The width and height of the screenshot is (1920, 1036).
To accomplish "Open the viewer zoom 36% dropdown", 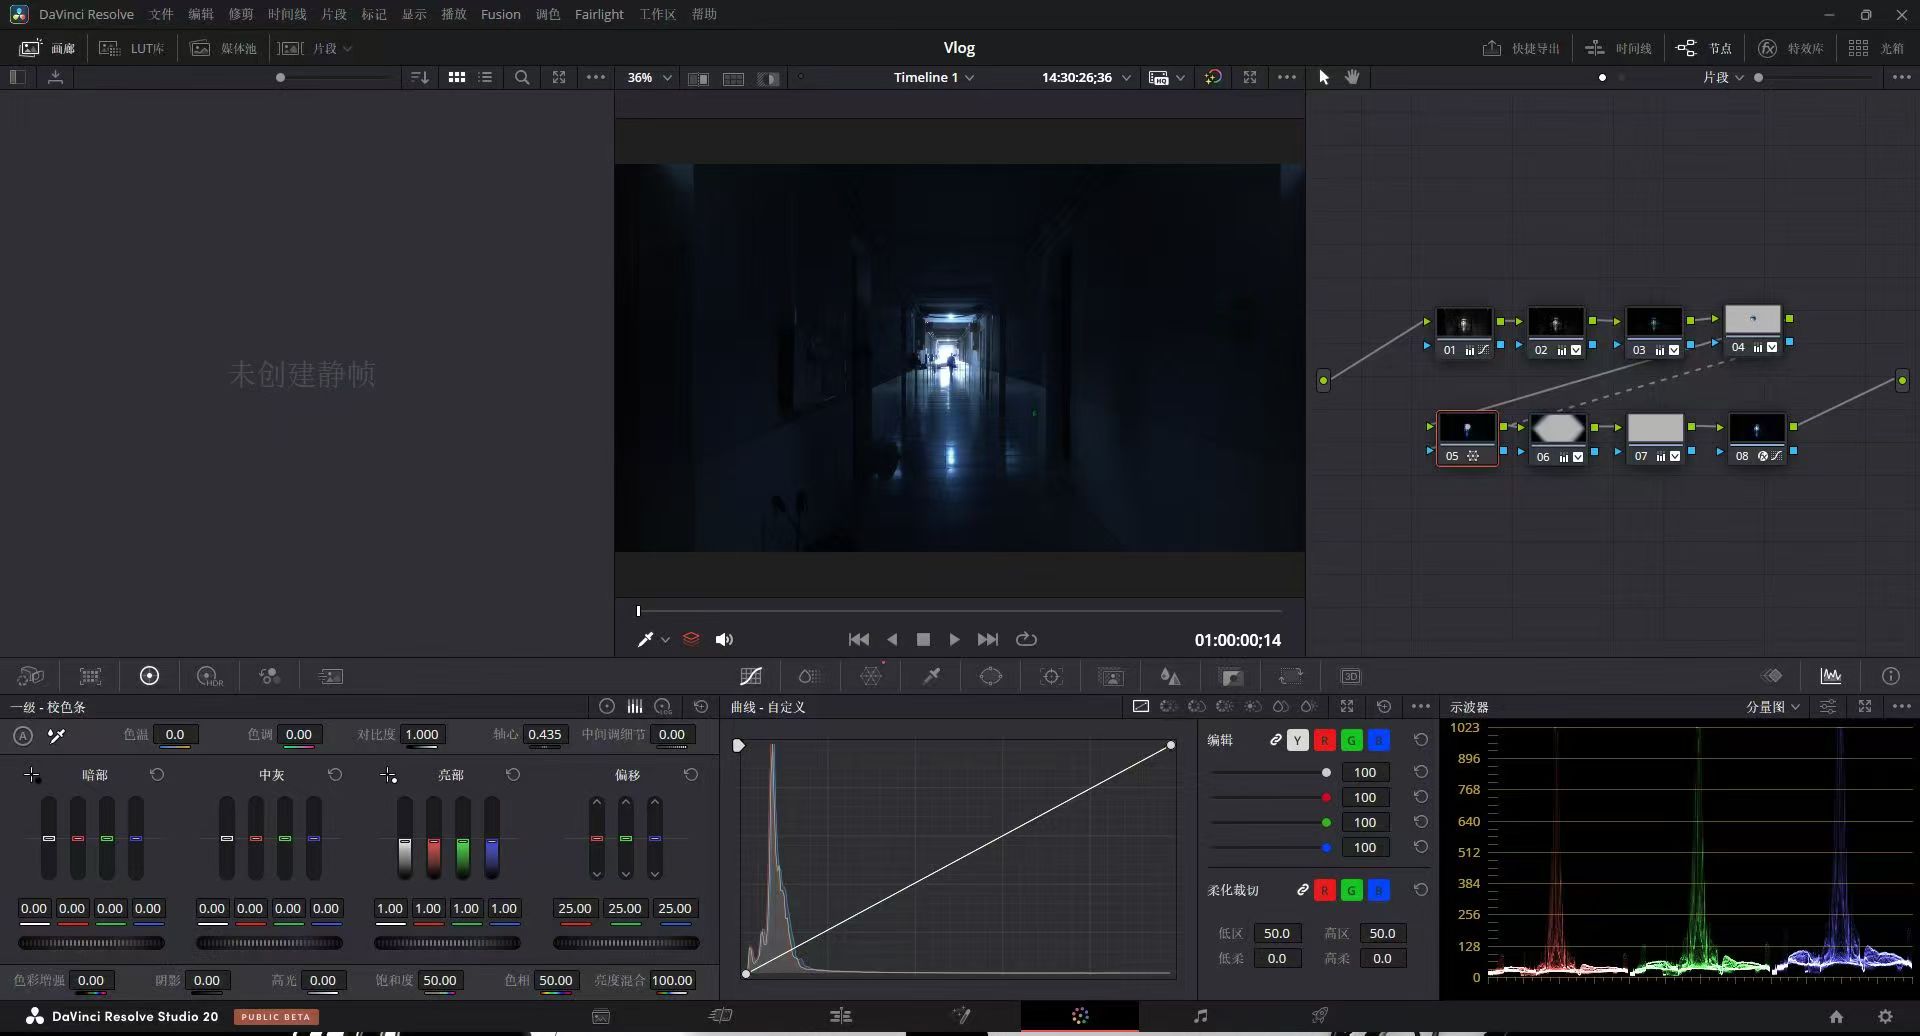I will [649, 77].
